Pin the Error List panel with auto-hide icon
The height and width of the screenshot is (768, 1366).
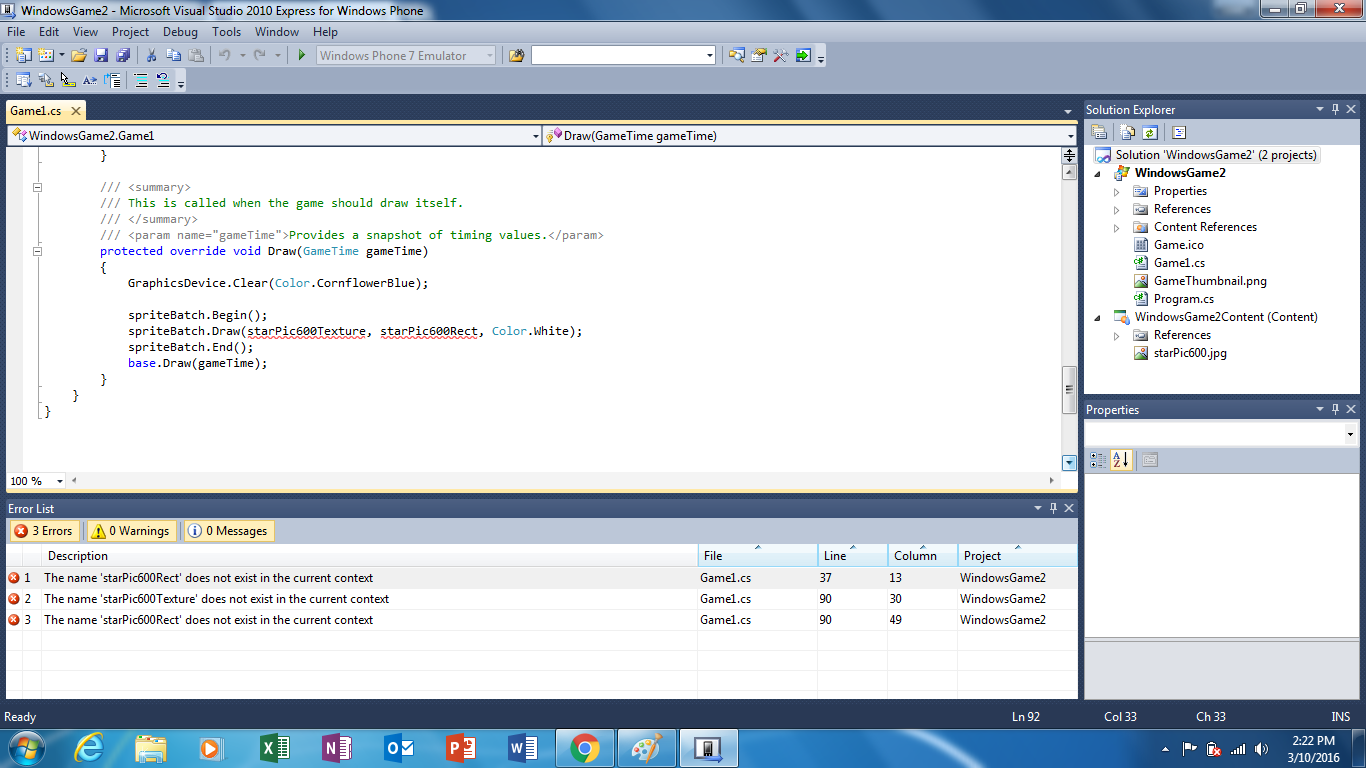click(x=1052, y=508)
